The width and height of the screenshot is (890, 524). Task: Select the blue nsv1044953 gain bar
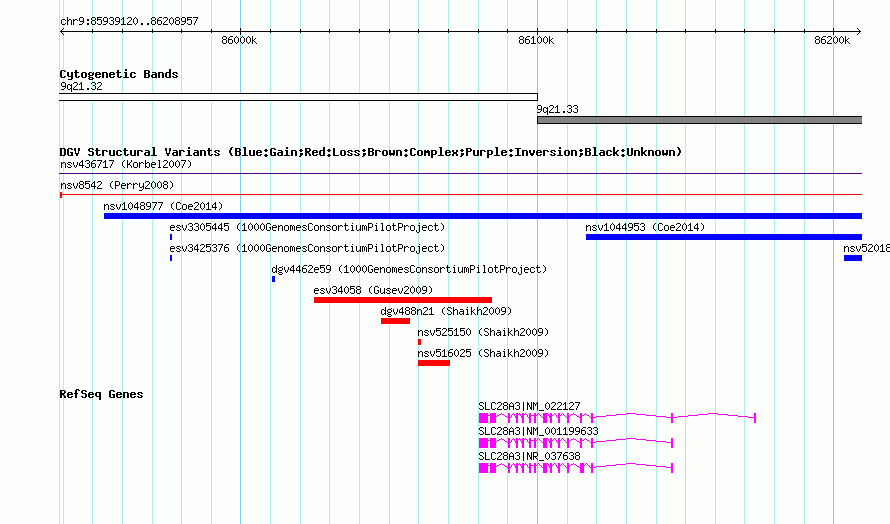tap(724, 237)
